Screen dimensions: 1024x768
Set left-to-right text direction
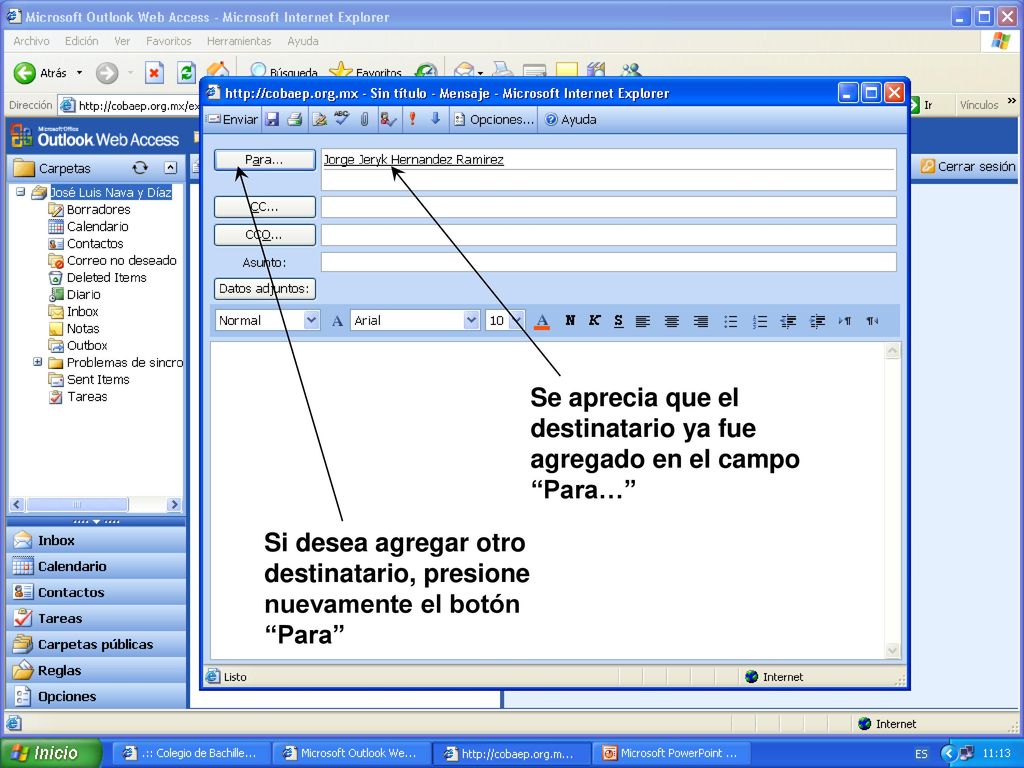(x=845, y=321)
